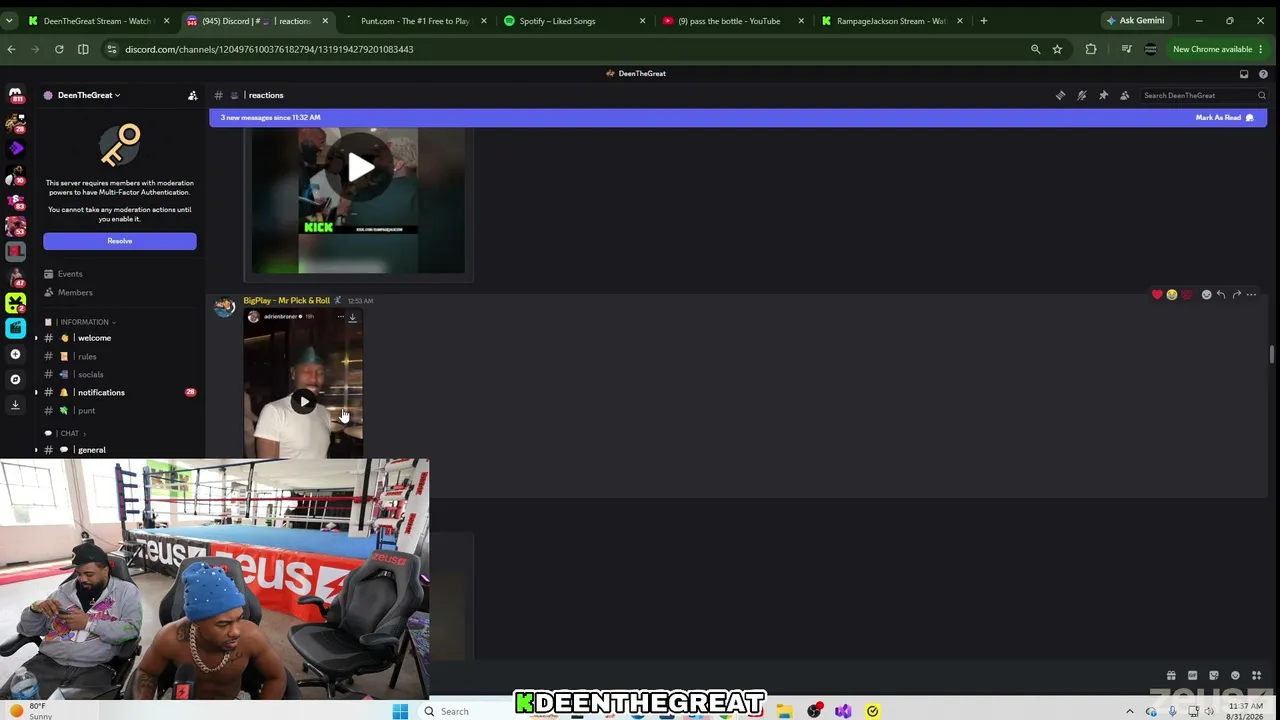The width and height of the screenshot is (1280, 720).
Task: Reply to the BigPlay message
Action: click(x=1221, y=295)
